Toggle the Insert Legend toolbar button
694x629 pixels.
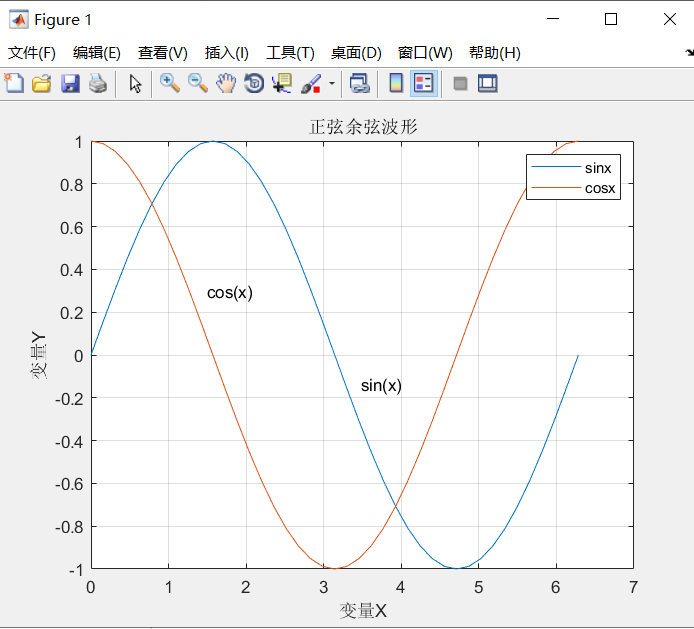click(424, 83)
